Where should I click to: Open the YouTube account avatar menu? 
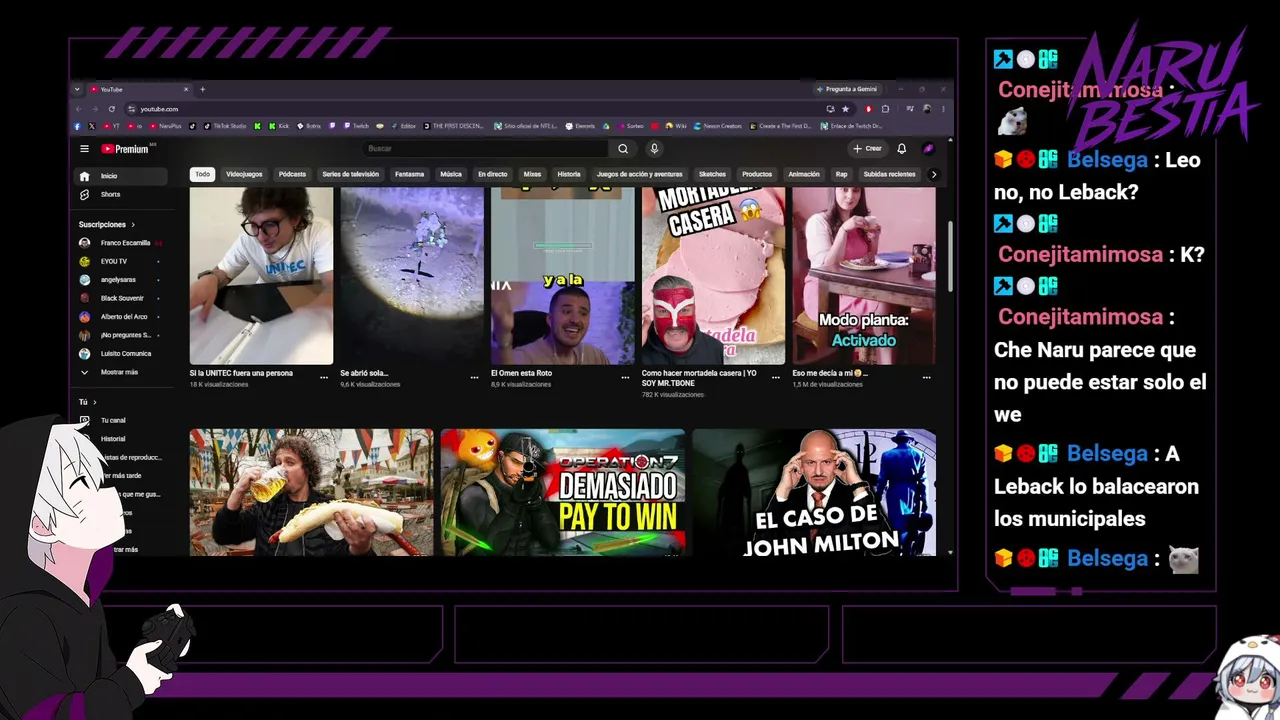[929, 149]
